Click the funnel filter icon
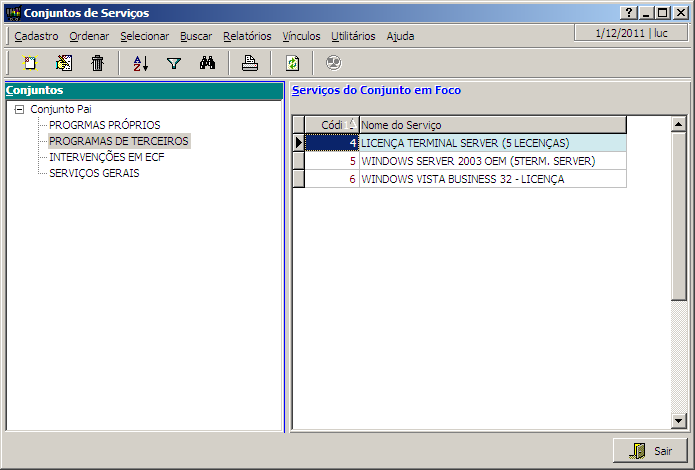The image size is (695, 470). click(x=174, y=63)
